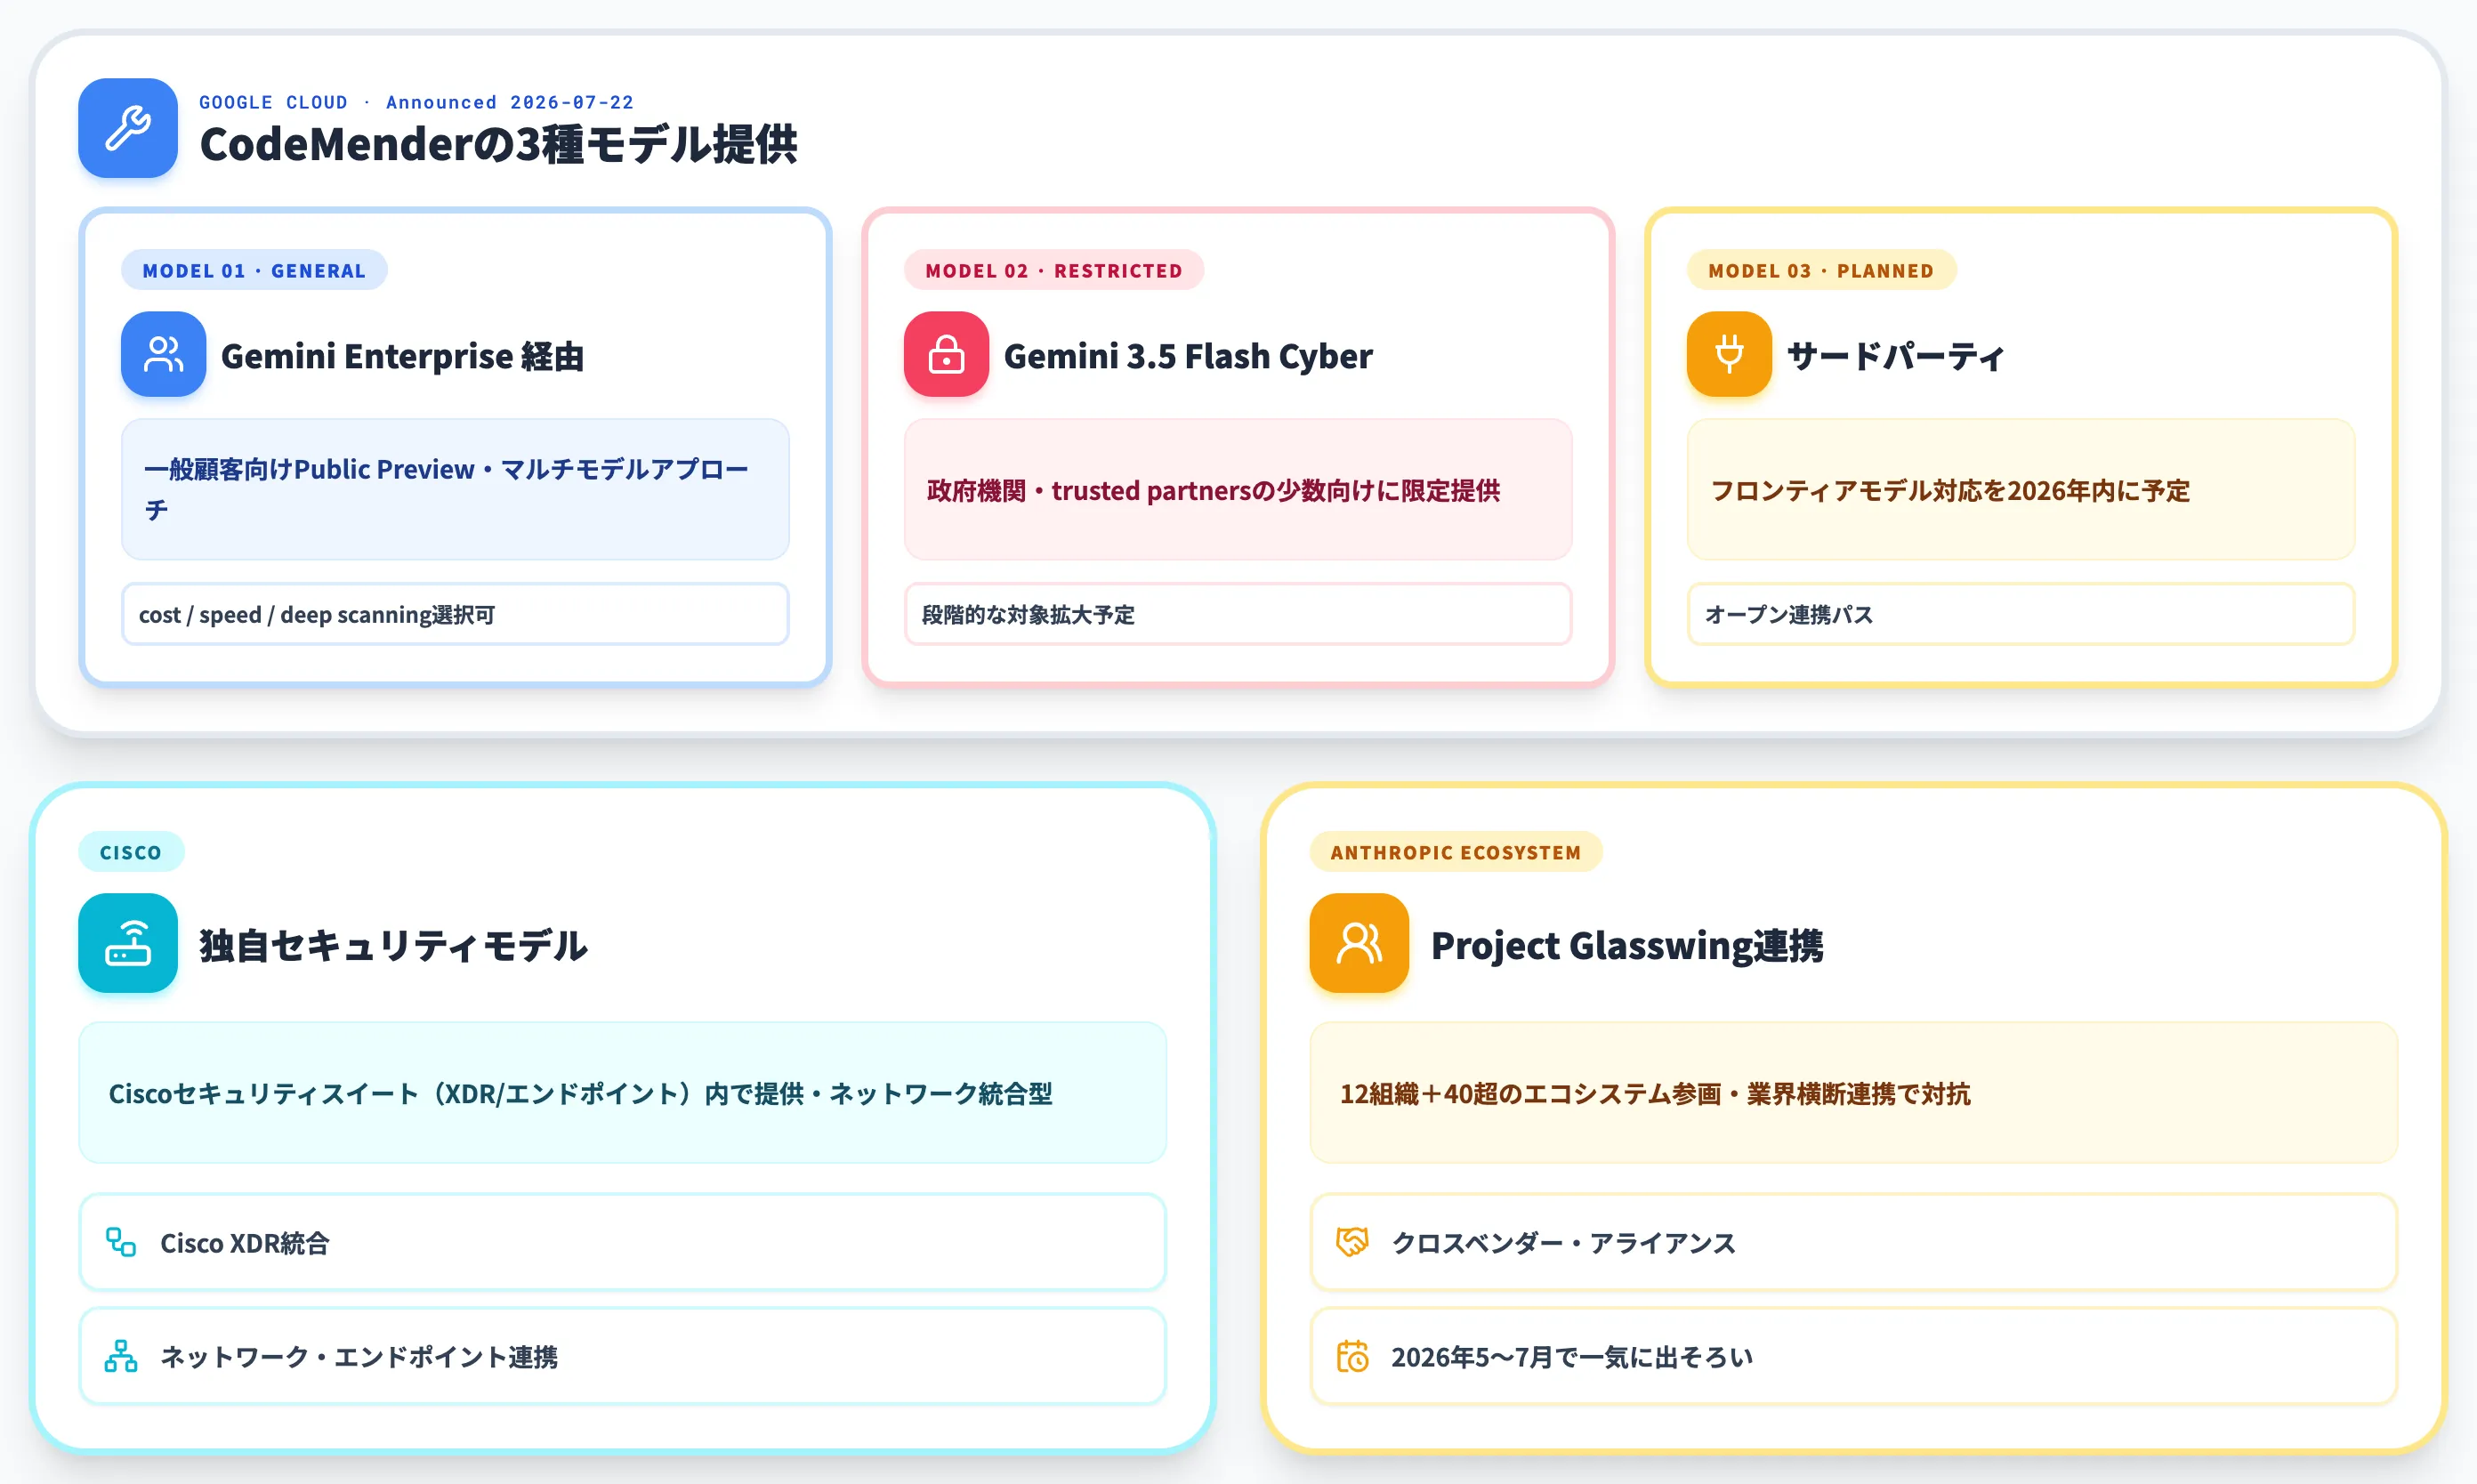Click the blue wrench icon beside CodeMender title
The height and width of the screenshot is (1484, 2477).
coord(128,128)
